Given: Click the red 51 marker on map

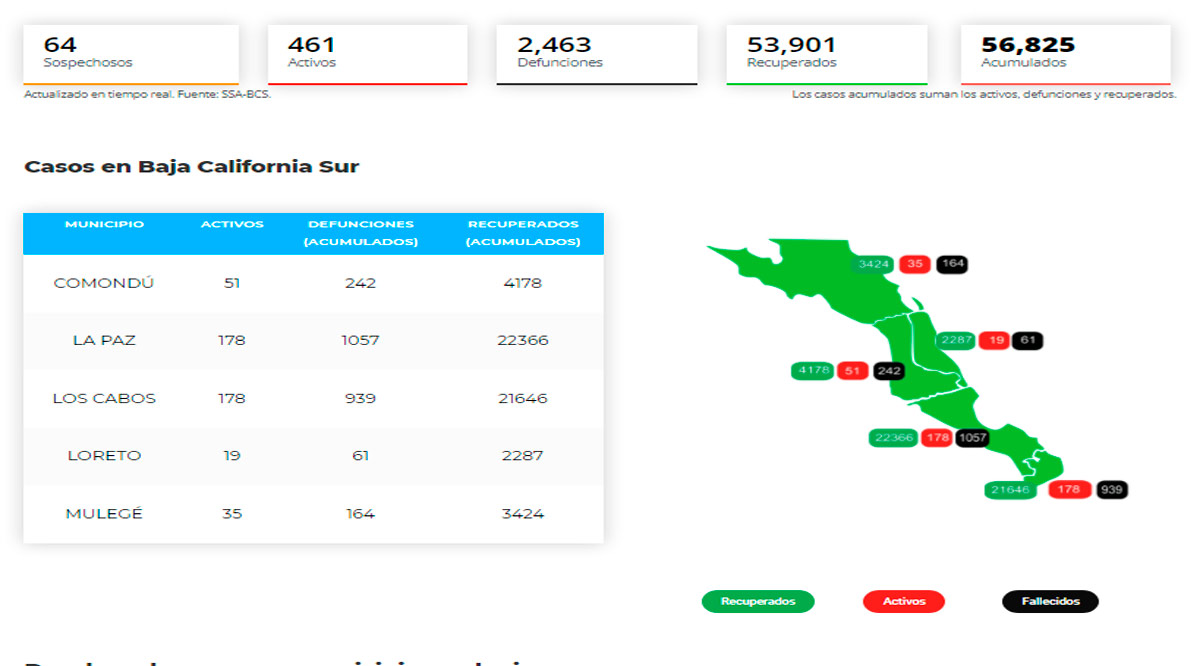Looking at the screenshot, I should 852,371.
